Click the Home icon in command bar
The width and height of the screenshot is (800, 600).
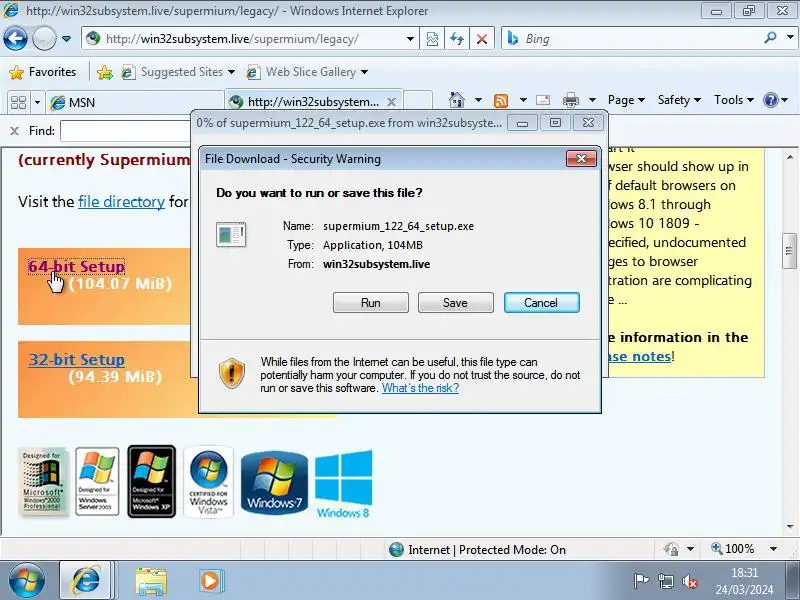[x=457, y=100]
